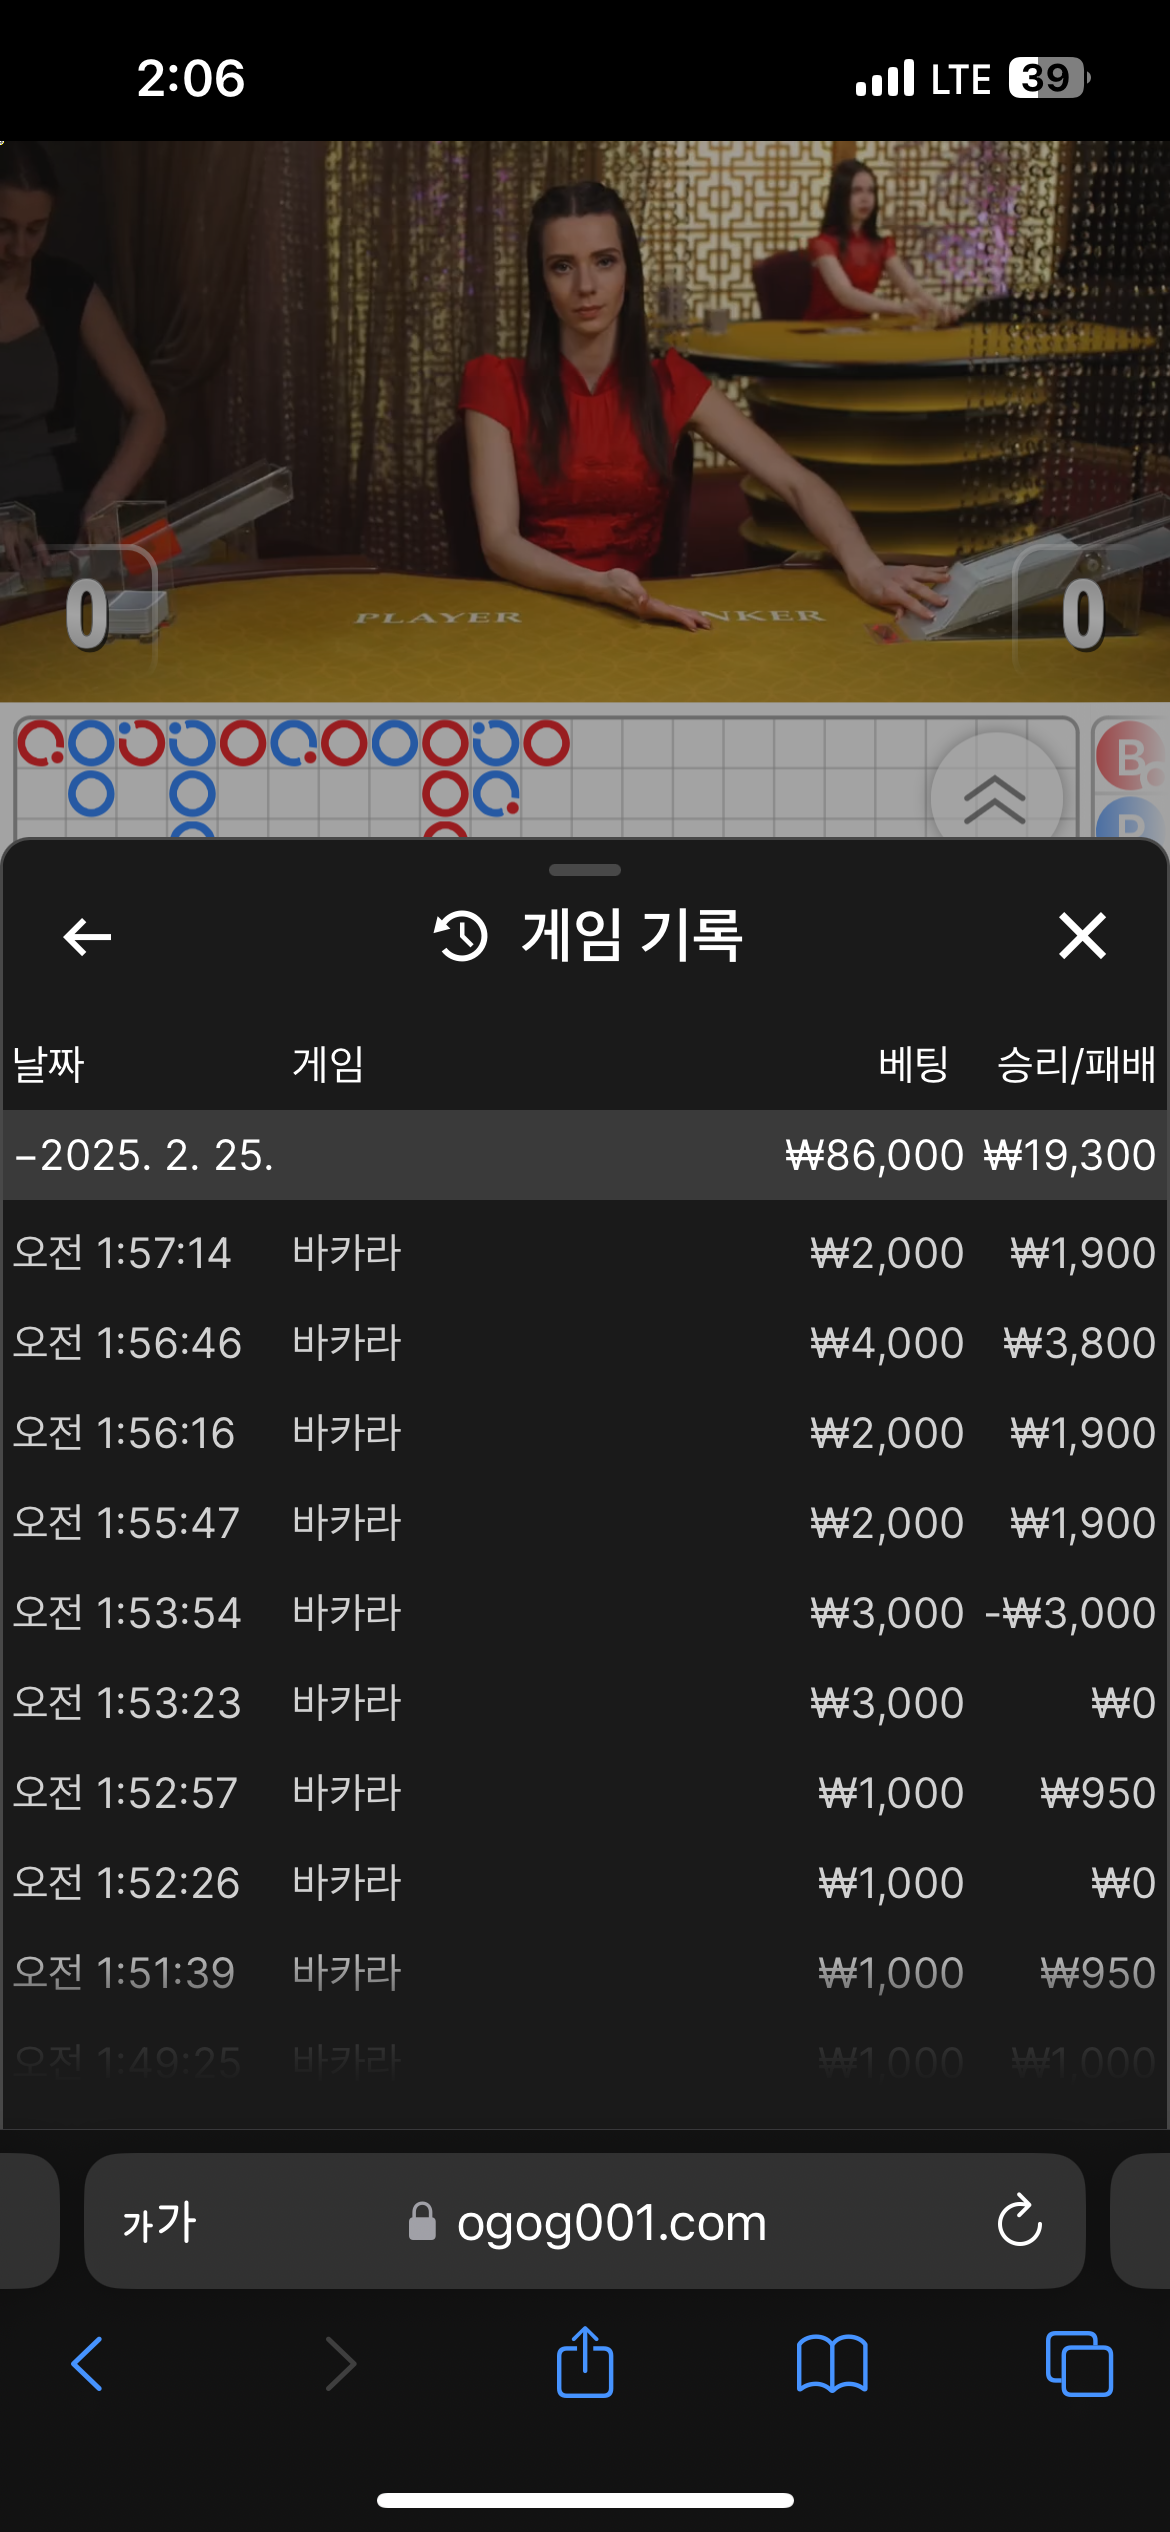Tap the history clock icon in title
The width and height of the screenshot is (1170, 2532).
tap(460, 936)
